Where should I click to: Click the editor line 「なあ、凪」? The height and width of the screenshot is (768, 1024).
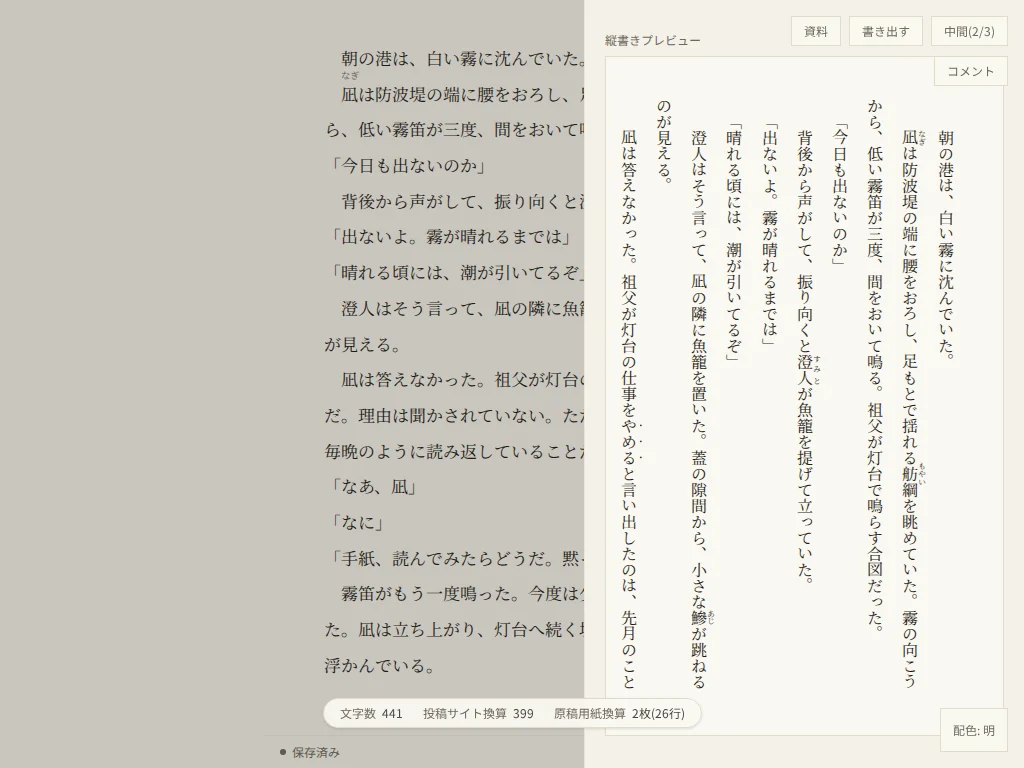coord(372,487)
